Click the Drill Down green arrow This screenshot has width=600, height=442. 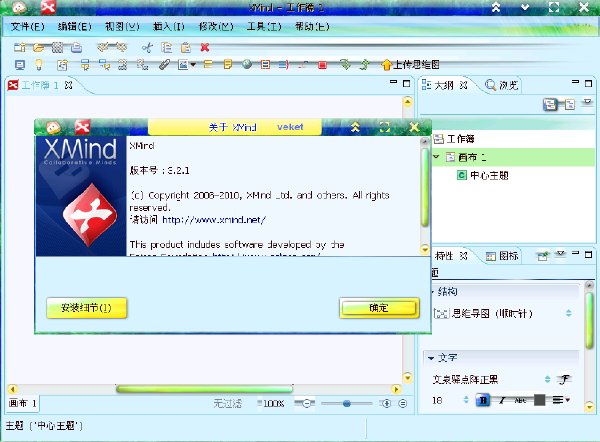(346, 64)
